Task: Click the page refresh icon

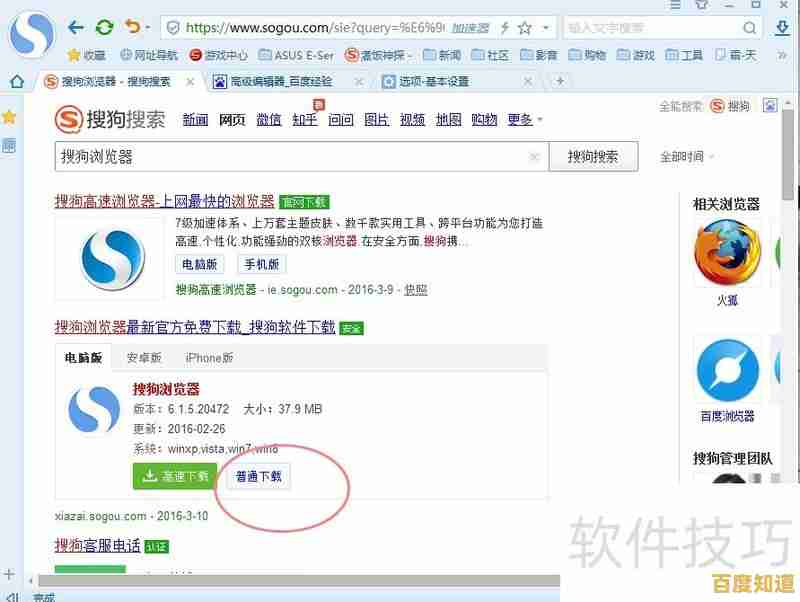Action: [103, 25]
